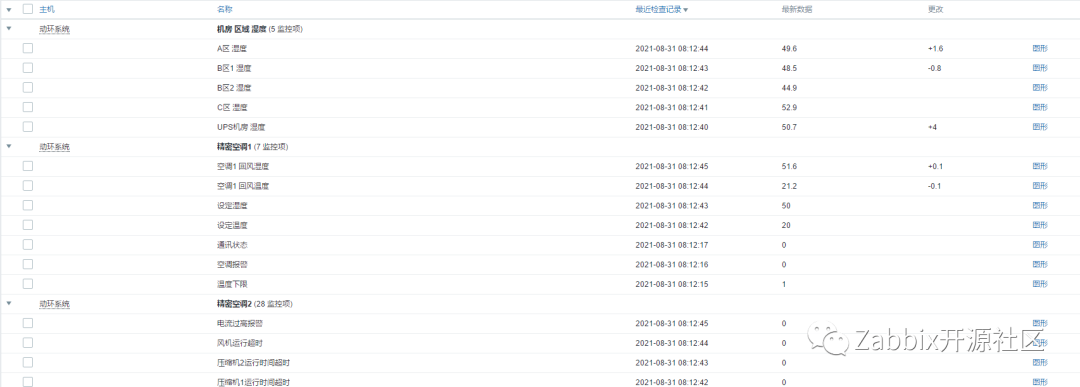Click the 机房 区域 湿度 group title
This screenshot has width=1080, height=387.
pos(241,30)
